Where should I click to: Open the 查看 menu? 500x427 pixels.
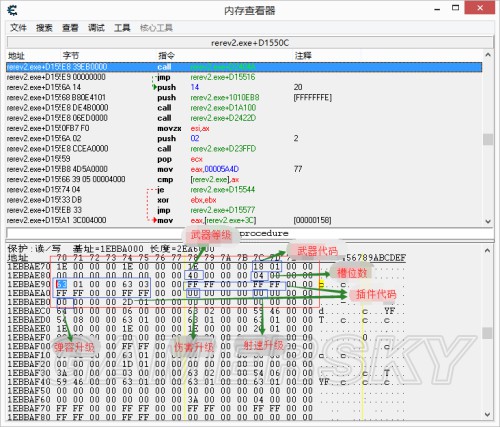[70, 28]
